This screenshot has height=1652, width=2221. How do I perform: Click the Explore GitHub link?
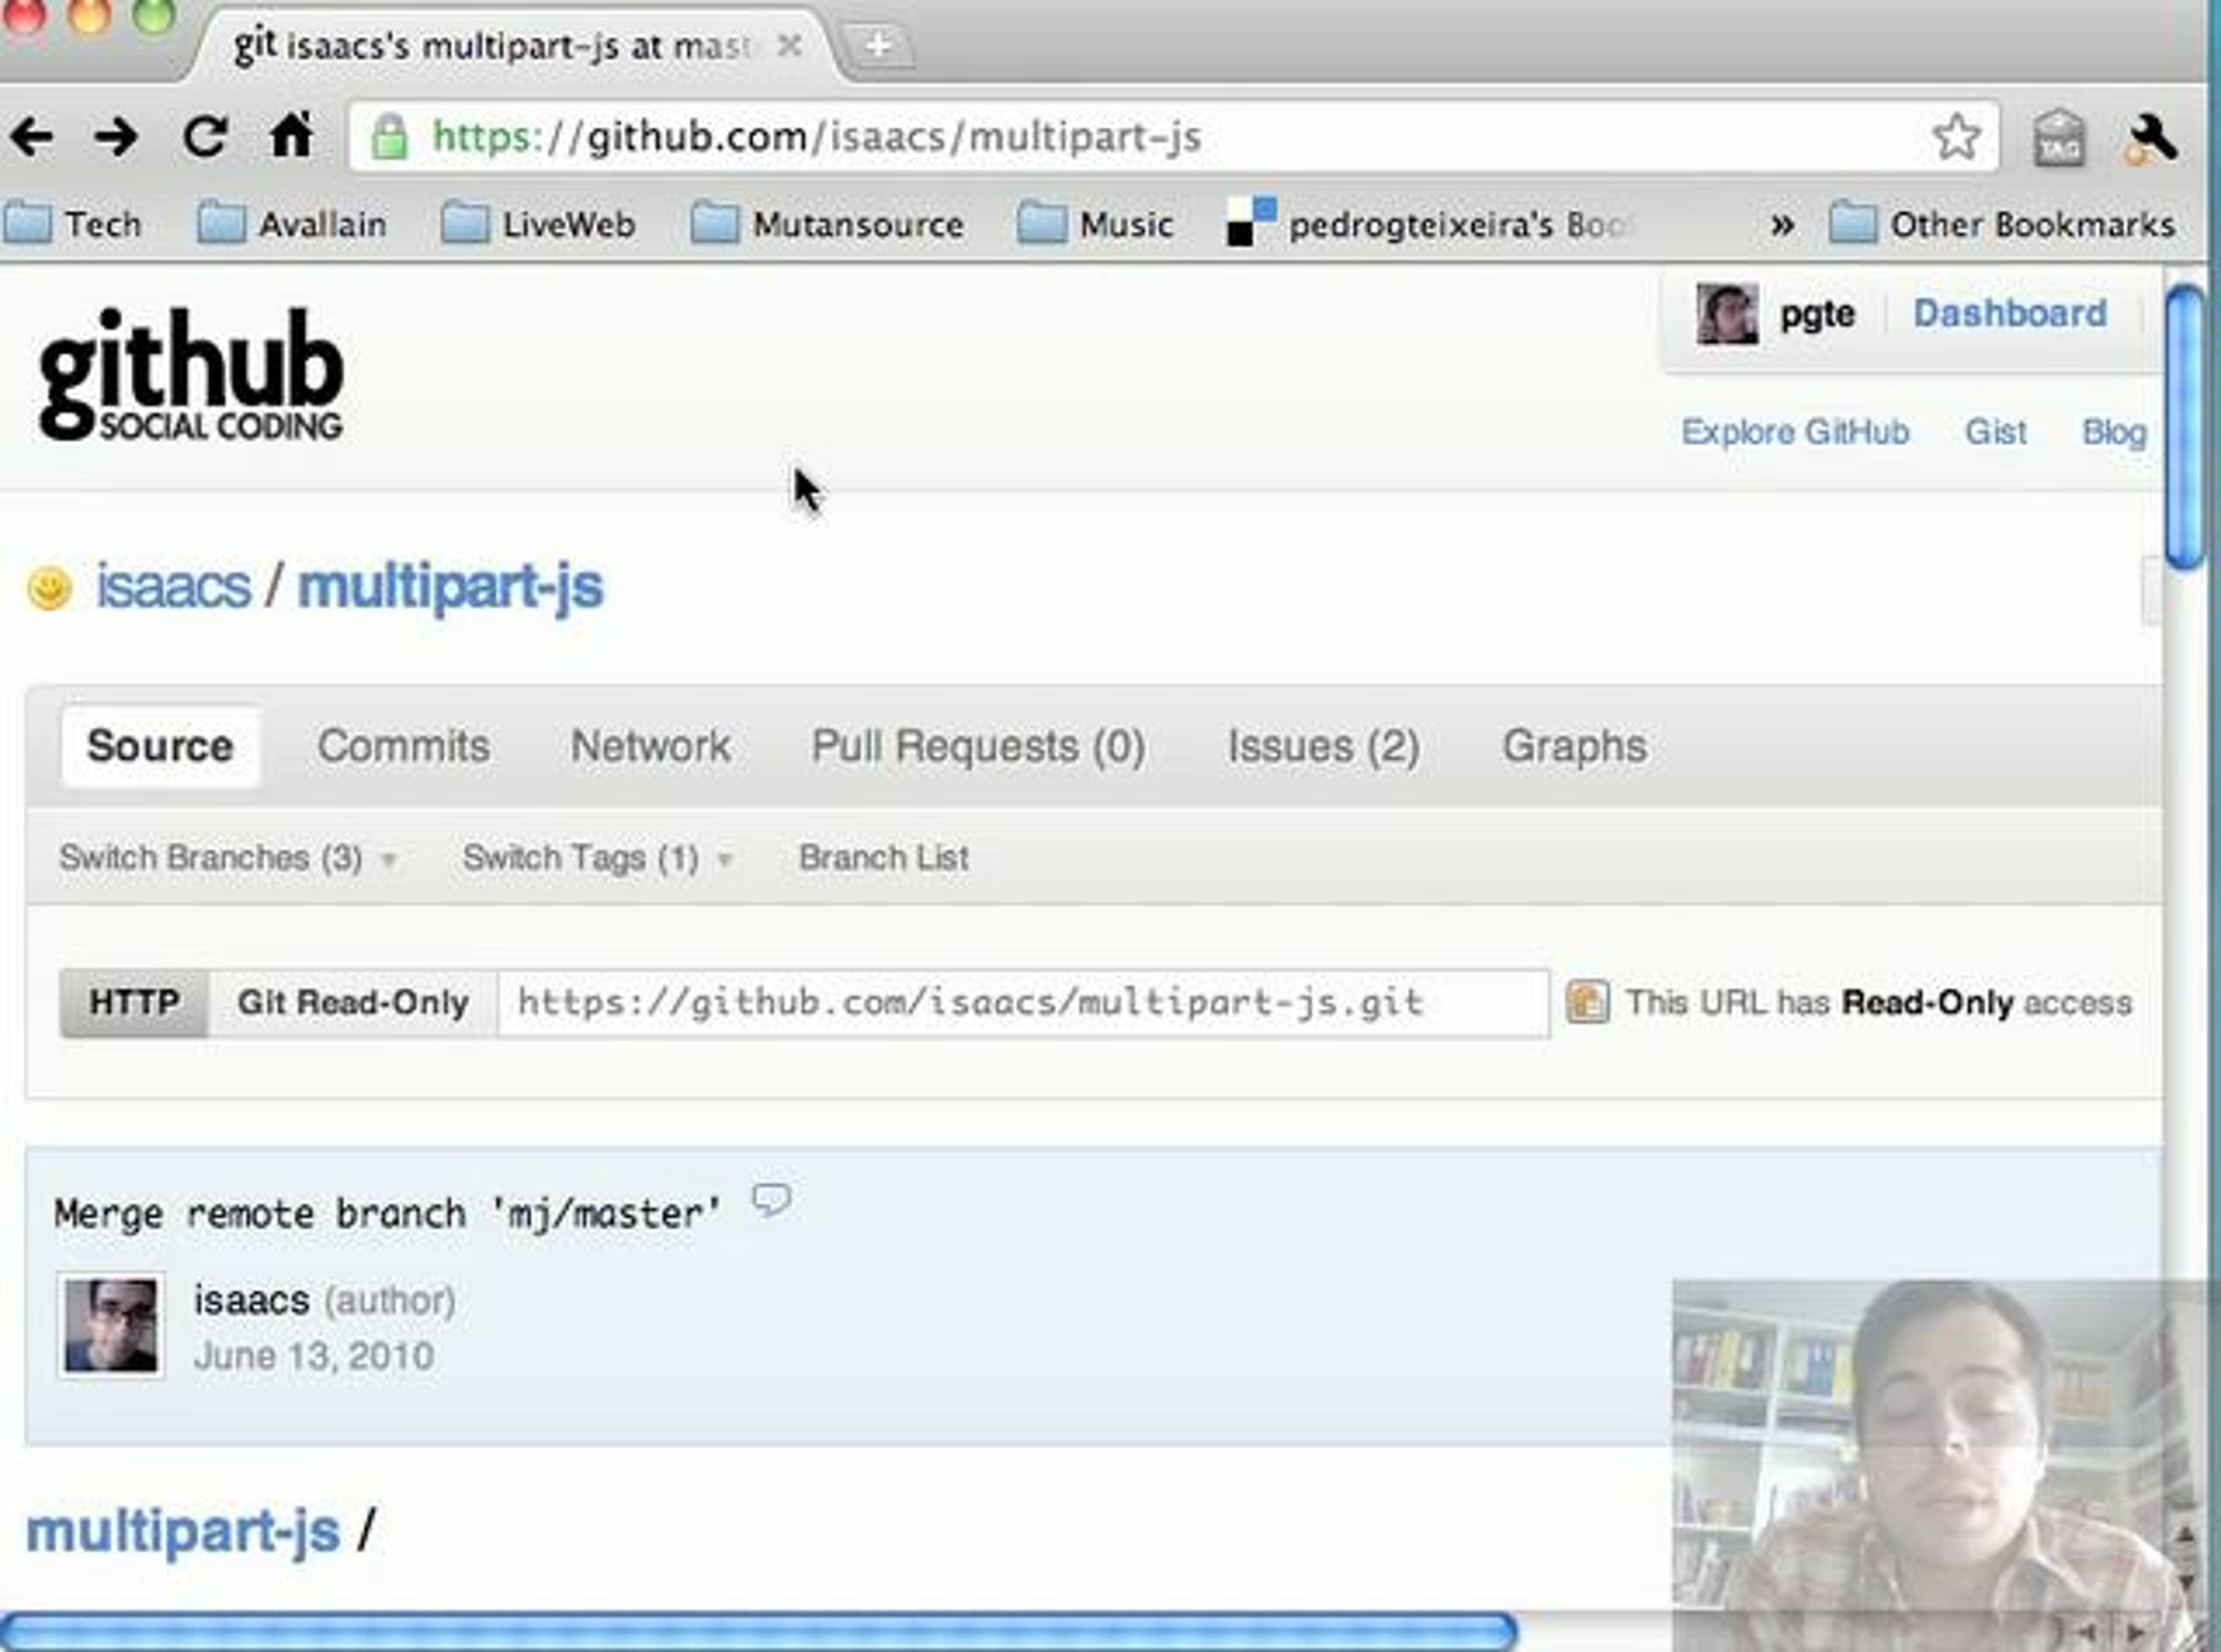coord(1795,432)
